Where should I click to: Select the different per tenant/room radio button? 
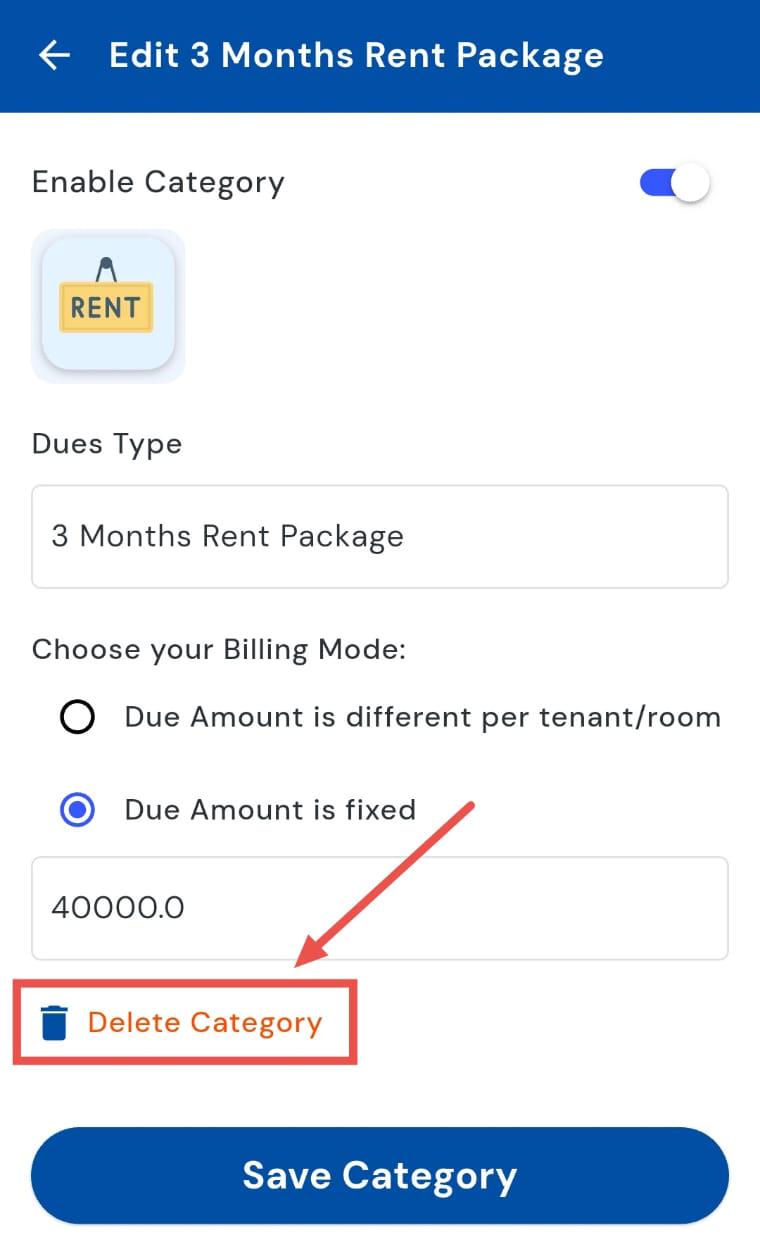coord(77,717)
